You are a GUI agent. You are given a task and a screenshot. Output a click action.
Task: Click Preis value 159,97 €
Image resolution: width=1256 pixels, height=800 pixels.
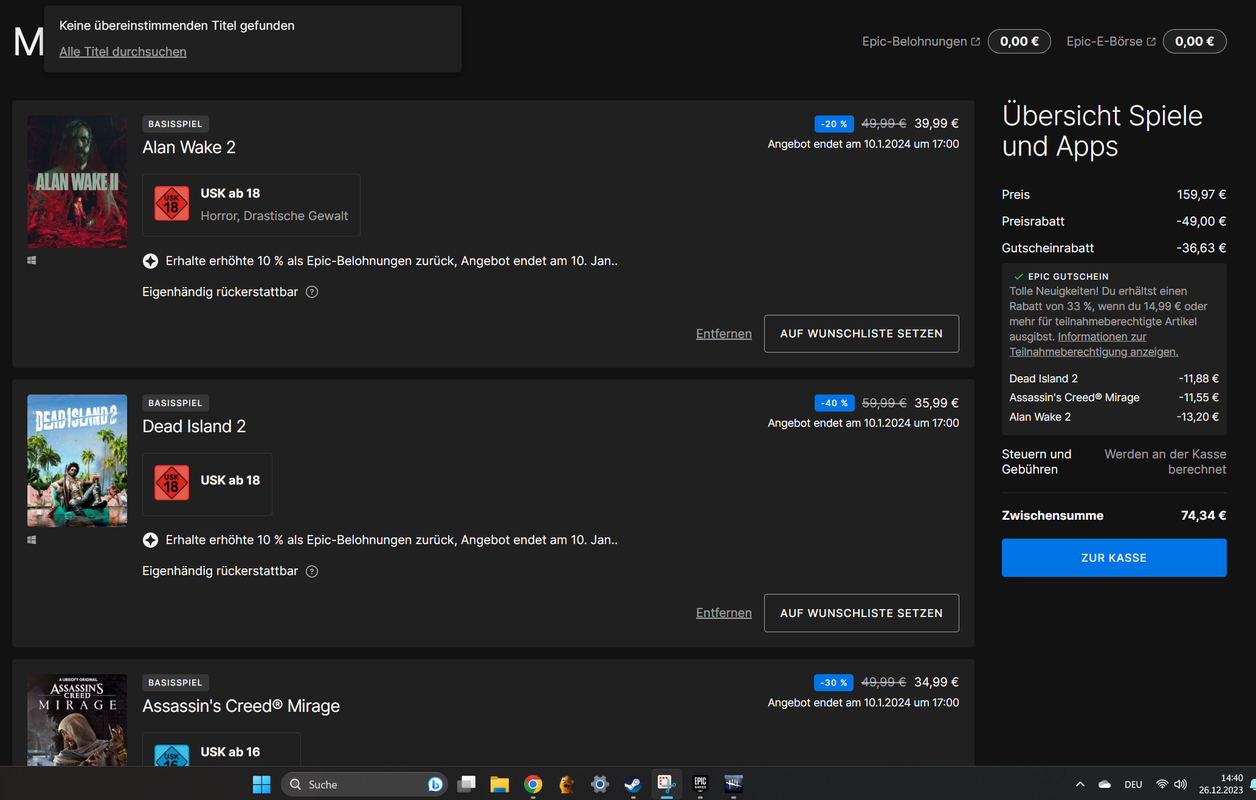tap(1202, 195)
